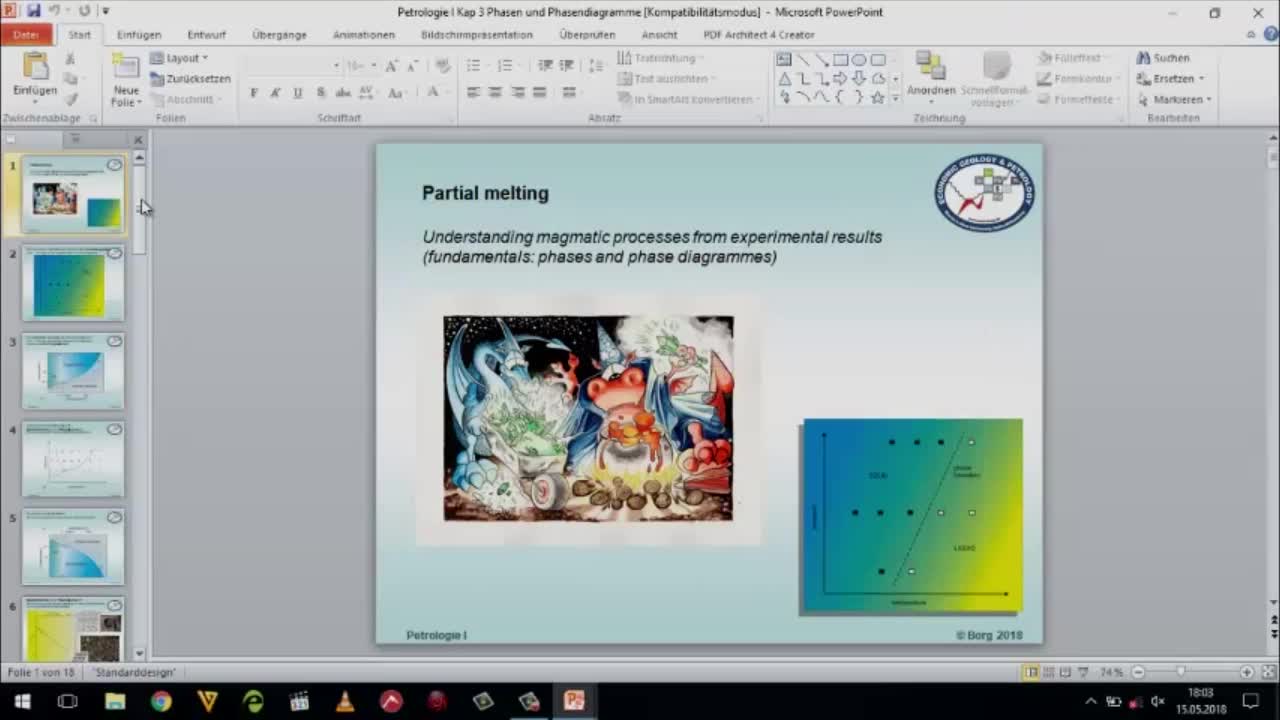Toggle bold formatting
Screen dimensions: 1280x720
click(254, 93)
